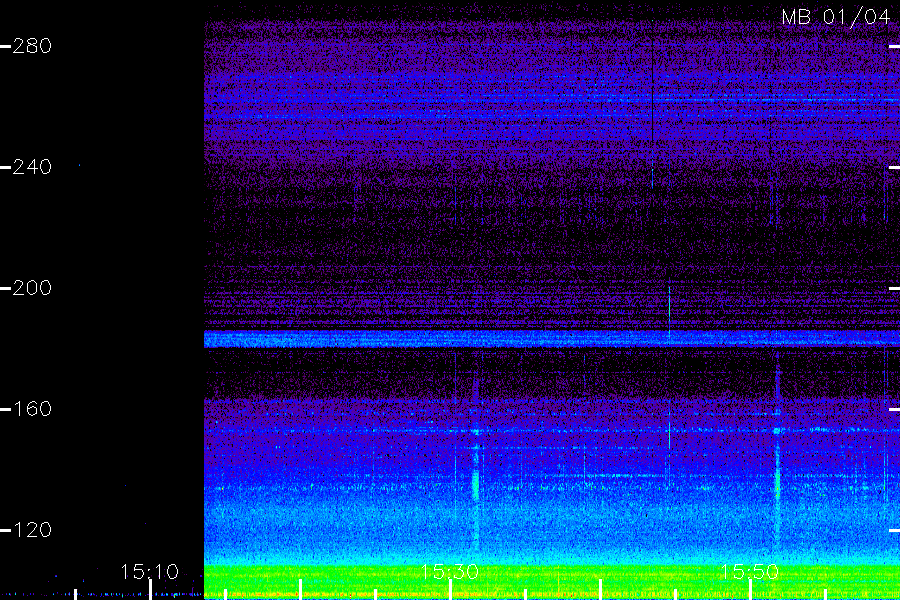Click the 15:10 time label

pyautogui.click(x=150, y=572)
